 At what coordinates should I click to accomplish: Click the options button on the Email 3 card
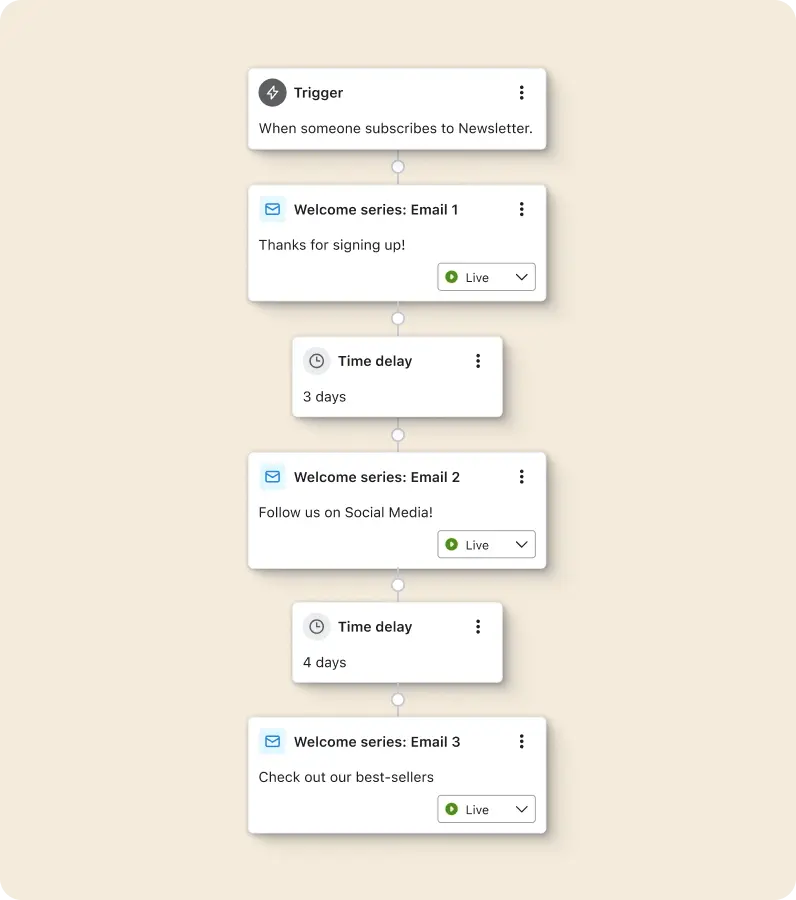click(x=521, y=741)
